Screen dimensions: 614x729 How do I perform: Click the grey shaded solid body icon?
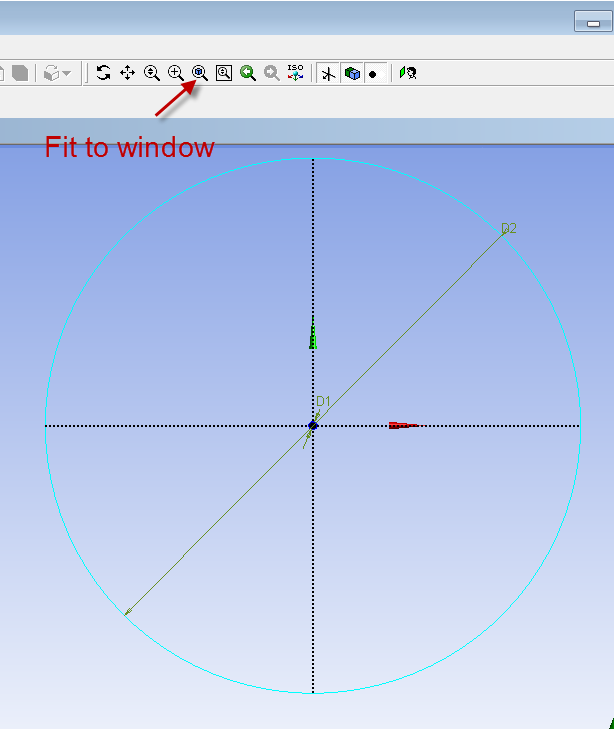tap(20, 73)
